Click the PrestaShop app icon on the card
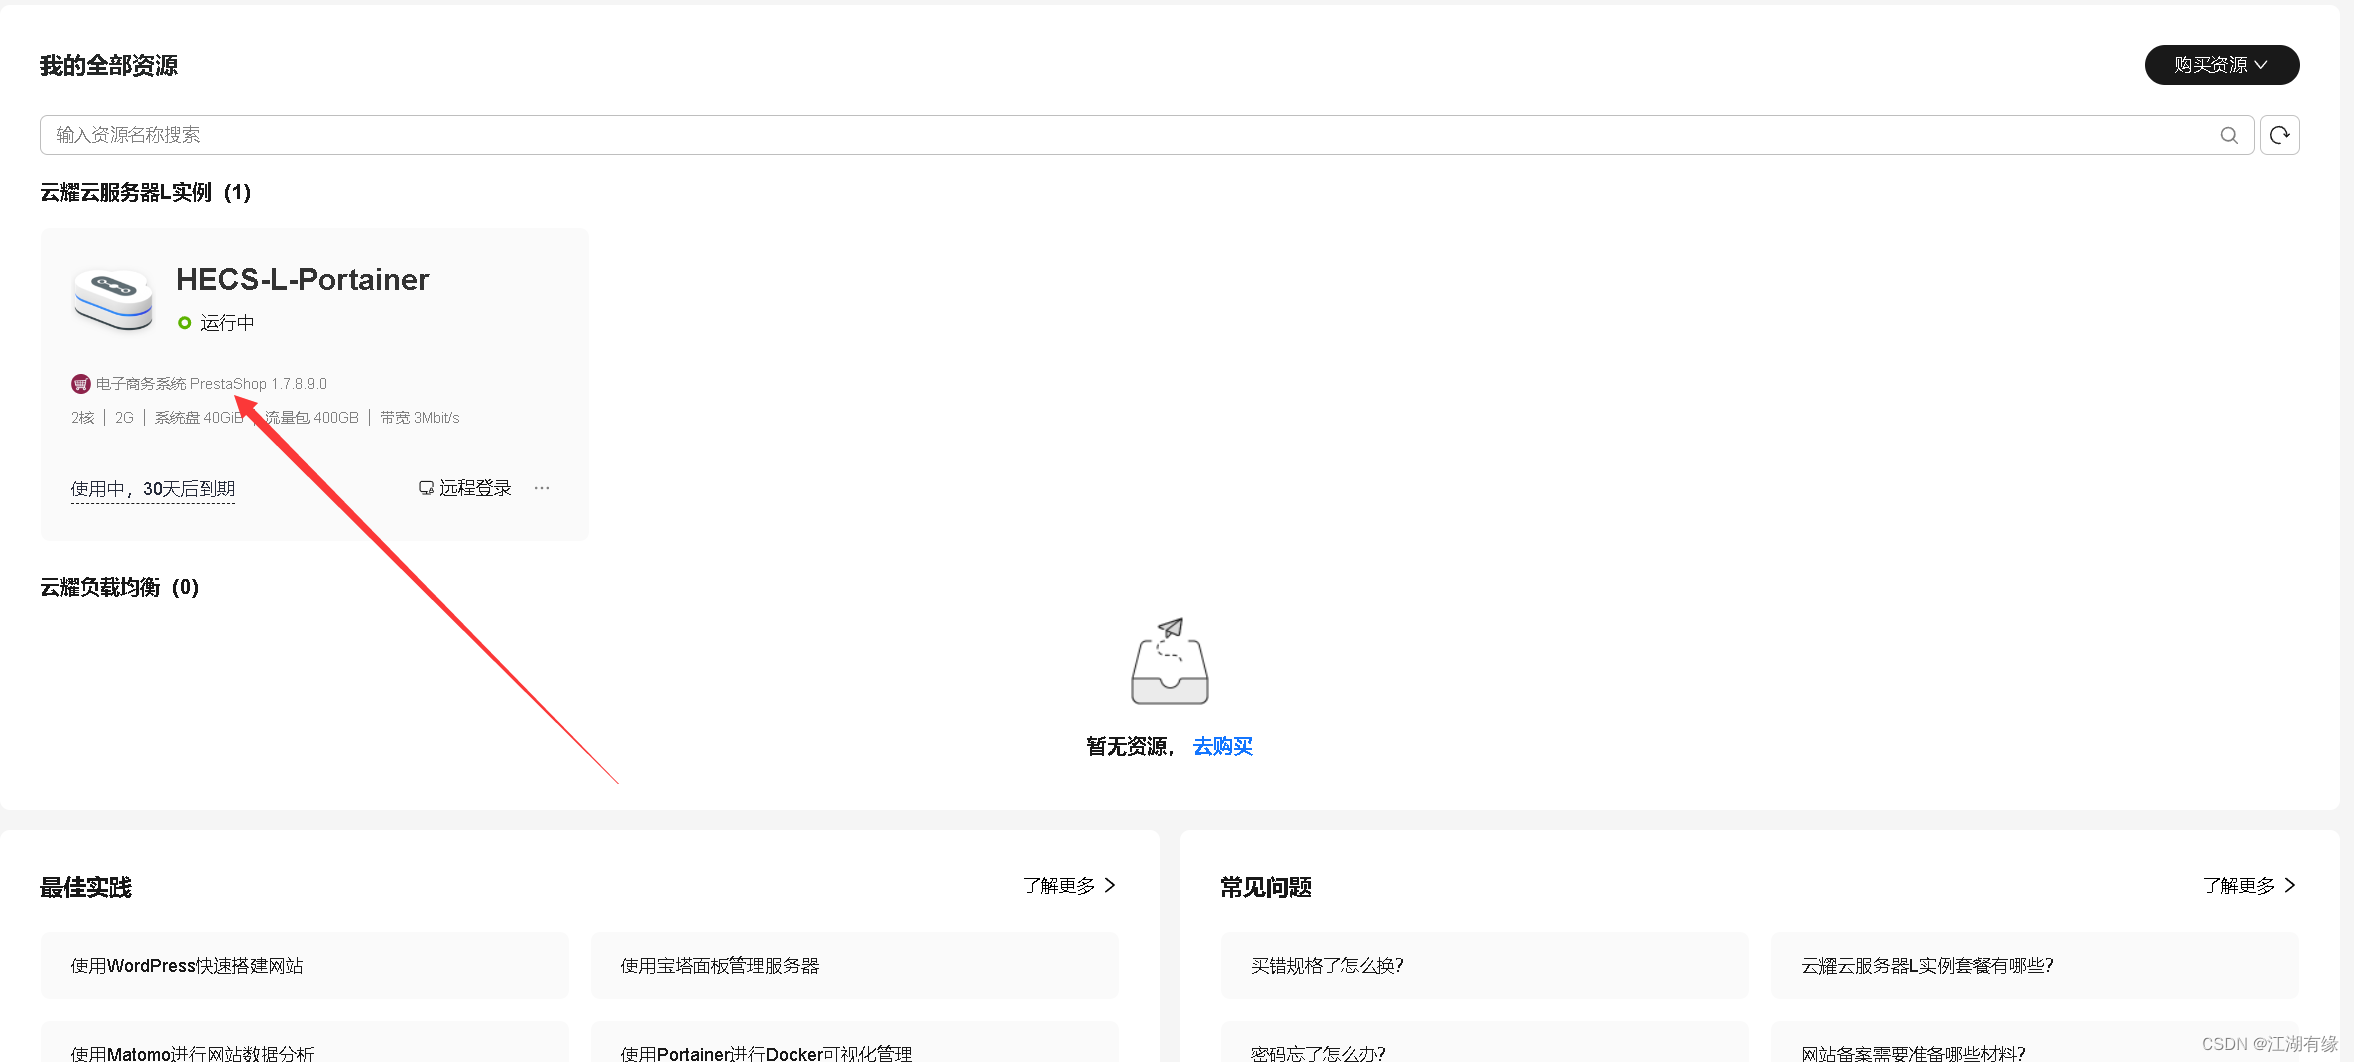This screenshot has width=2354, height=1062. point(80,383)
